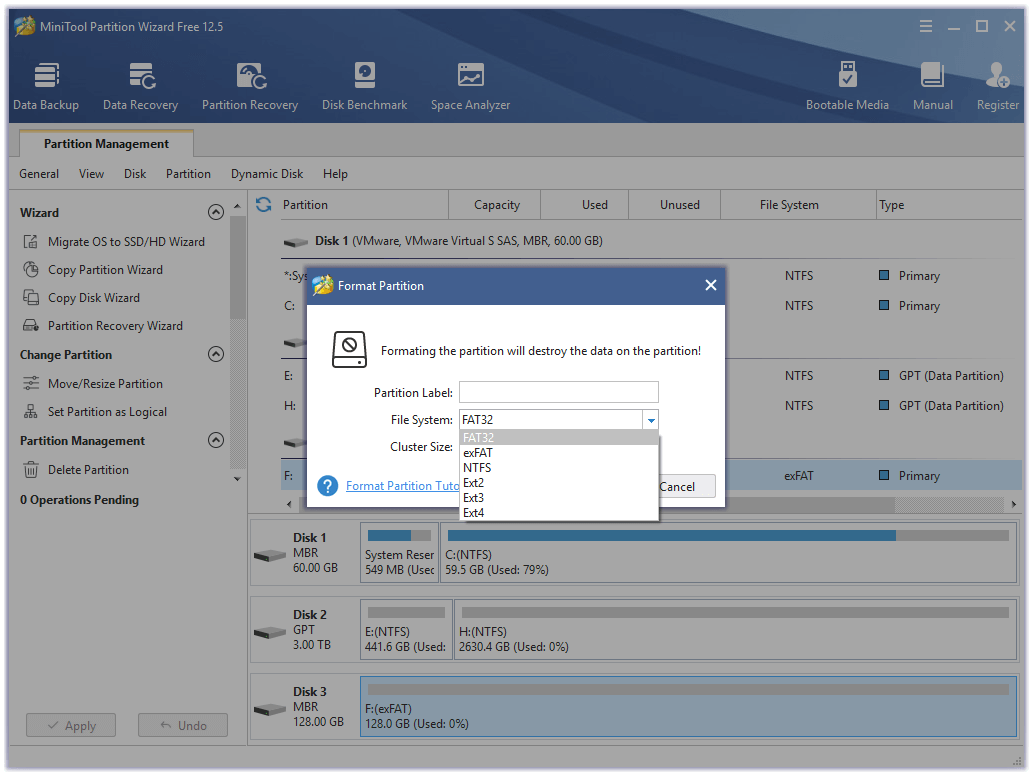This screenshot has height=775, width=1033.
Task: Click Copy Disk Wizard
Action: click(x=94, y=298)
